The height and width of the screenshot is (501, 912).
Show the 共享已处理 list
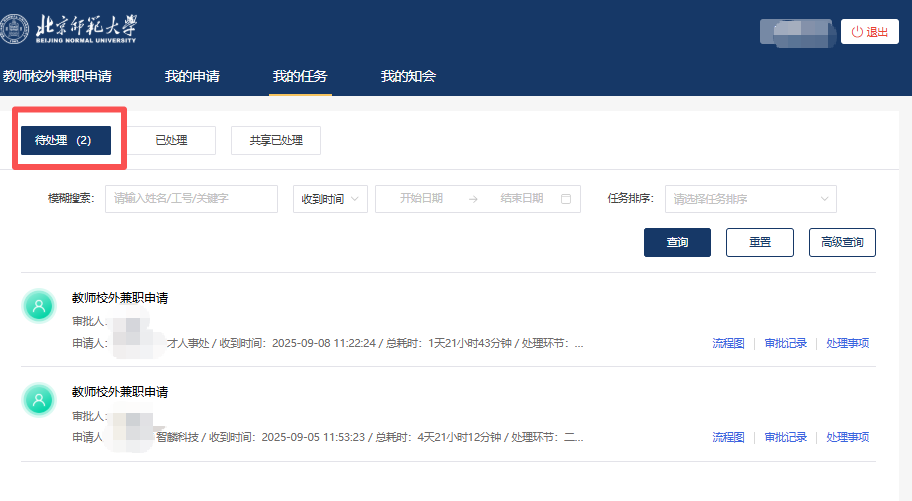pyautogui.click(x=276, y=141)
